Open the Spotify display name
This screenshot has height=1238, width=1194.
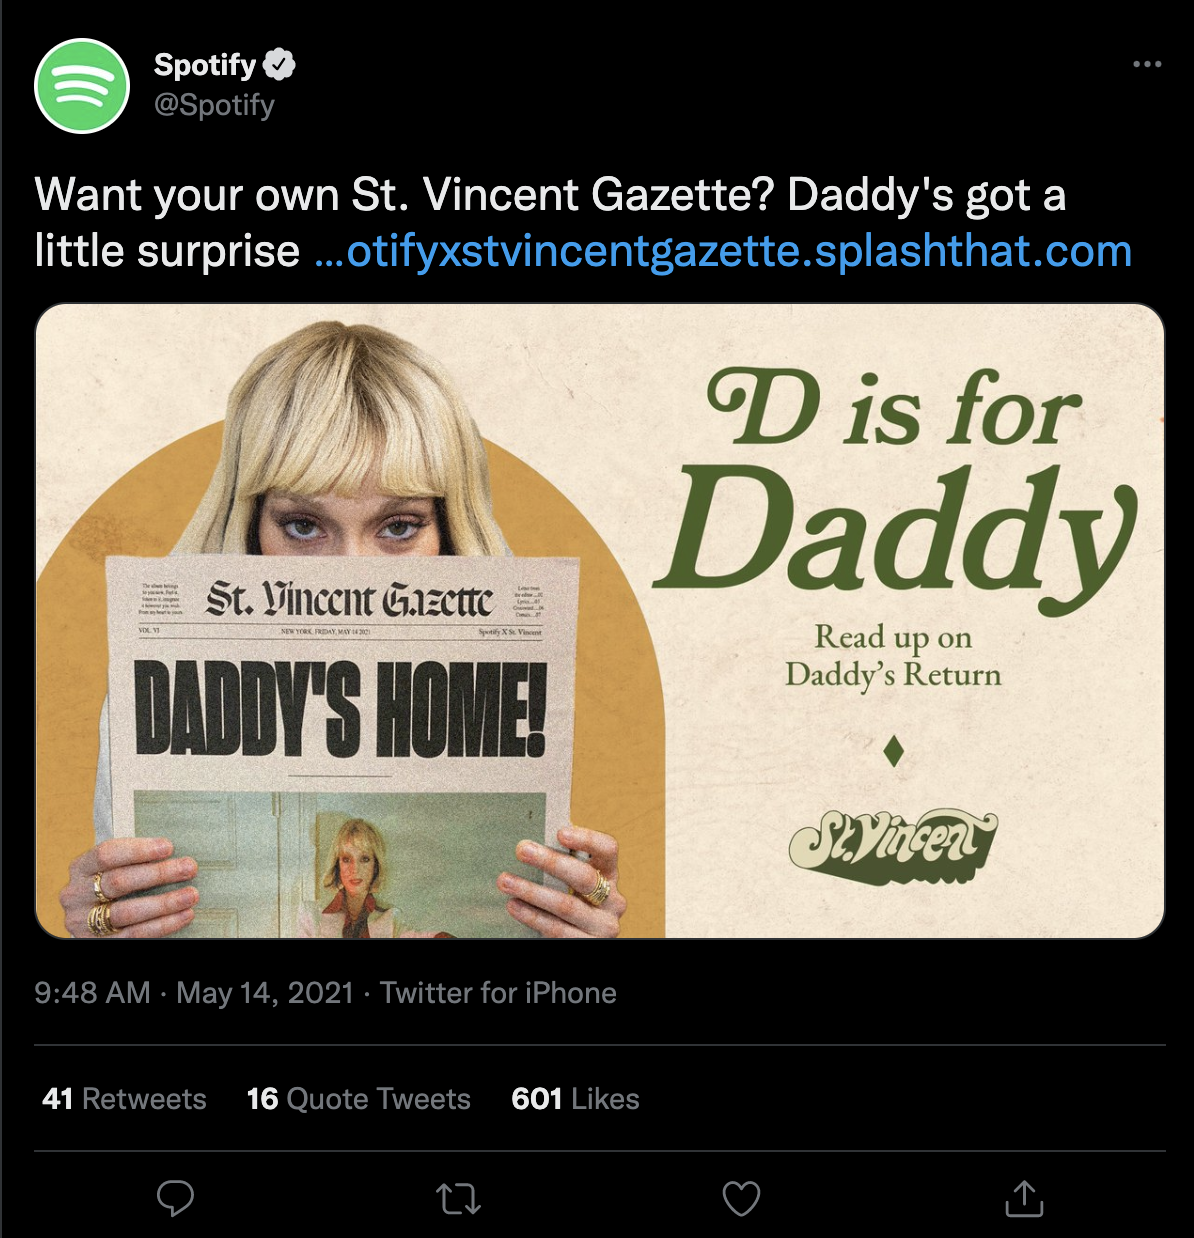pyautogui.click(x=205, y=65)
